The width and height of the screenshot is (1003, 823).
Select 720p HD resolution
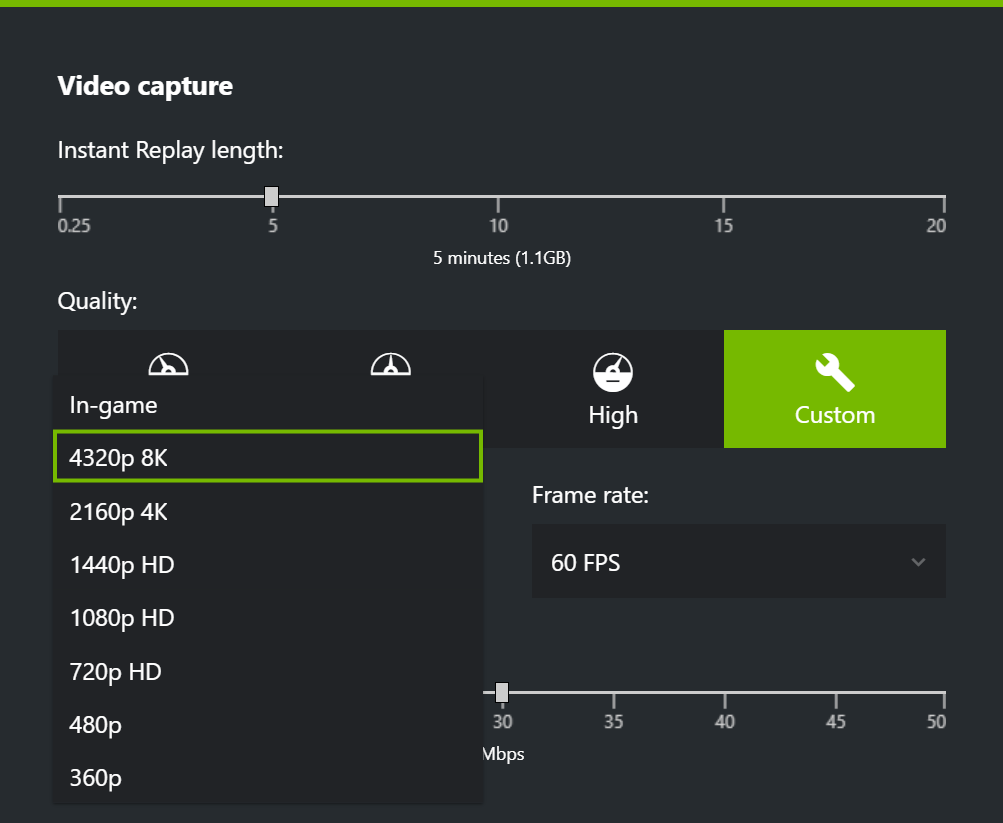tap(268, 671)
